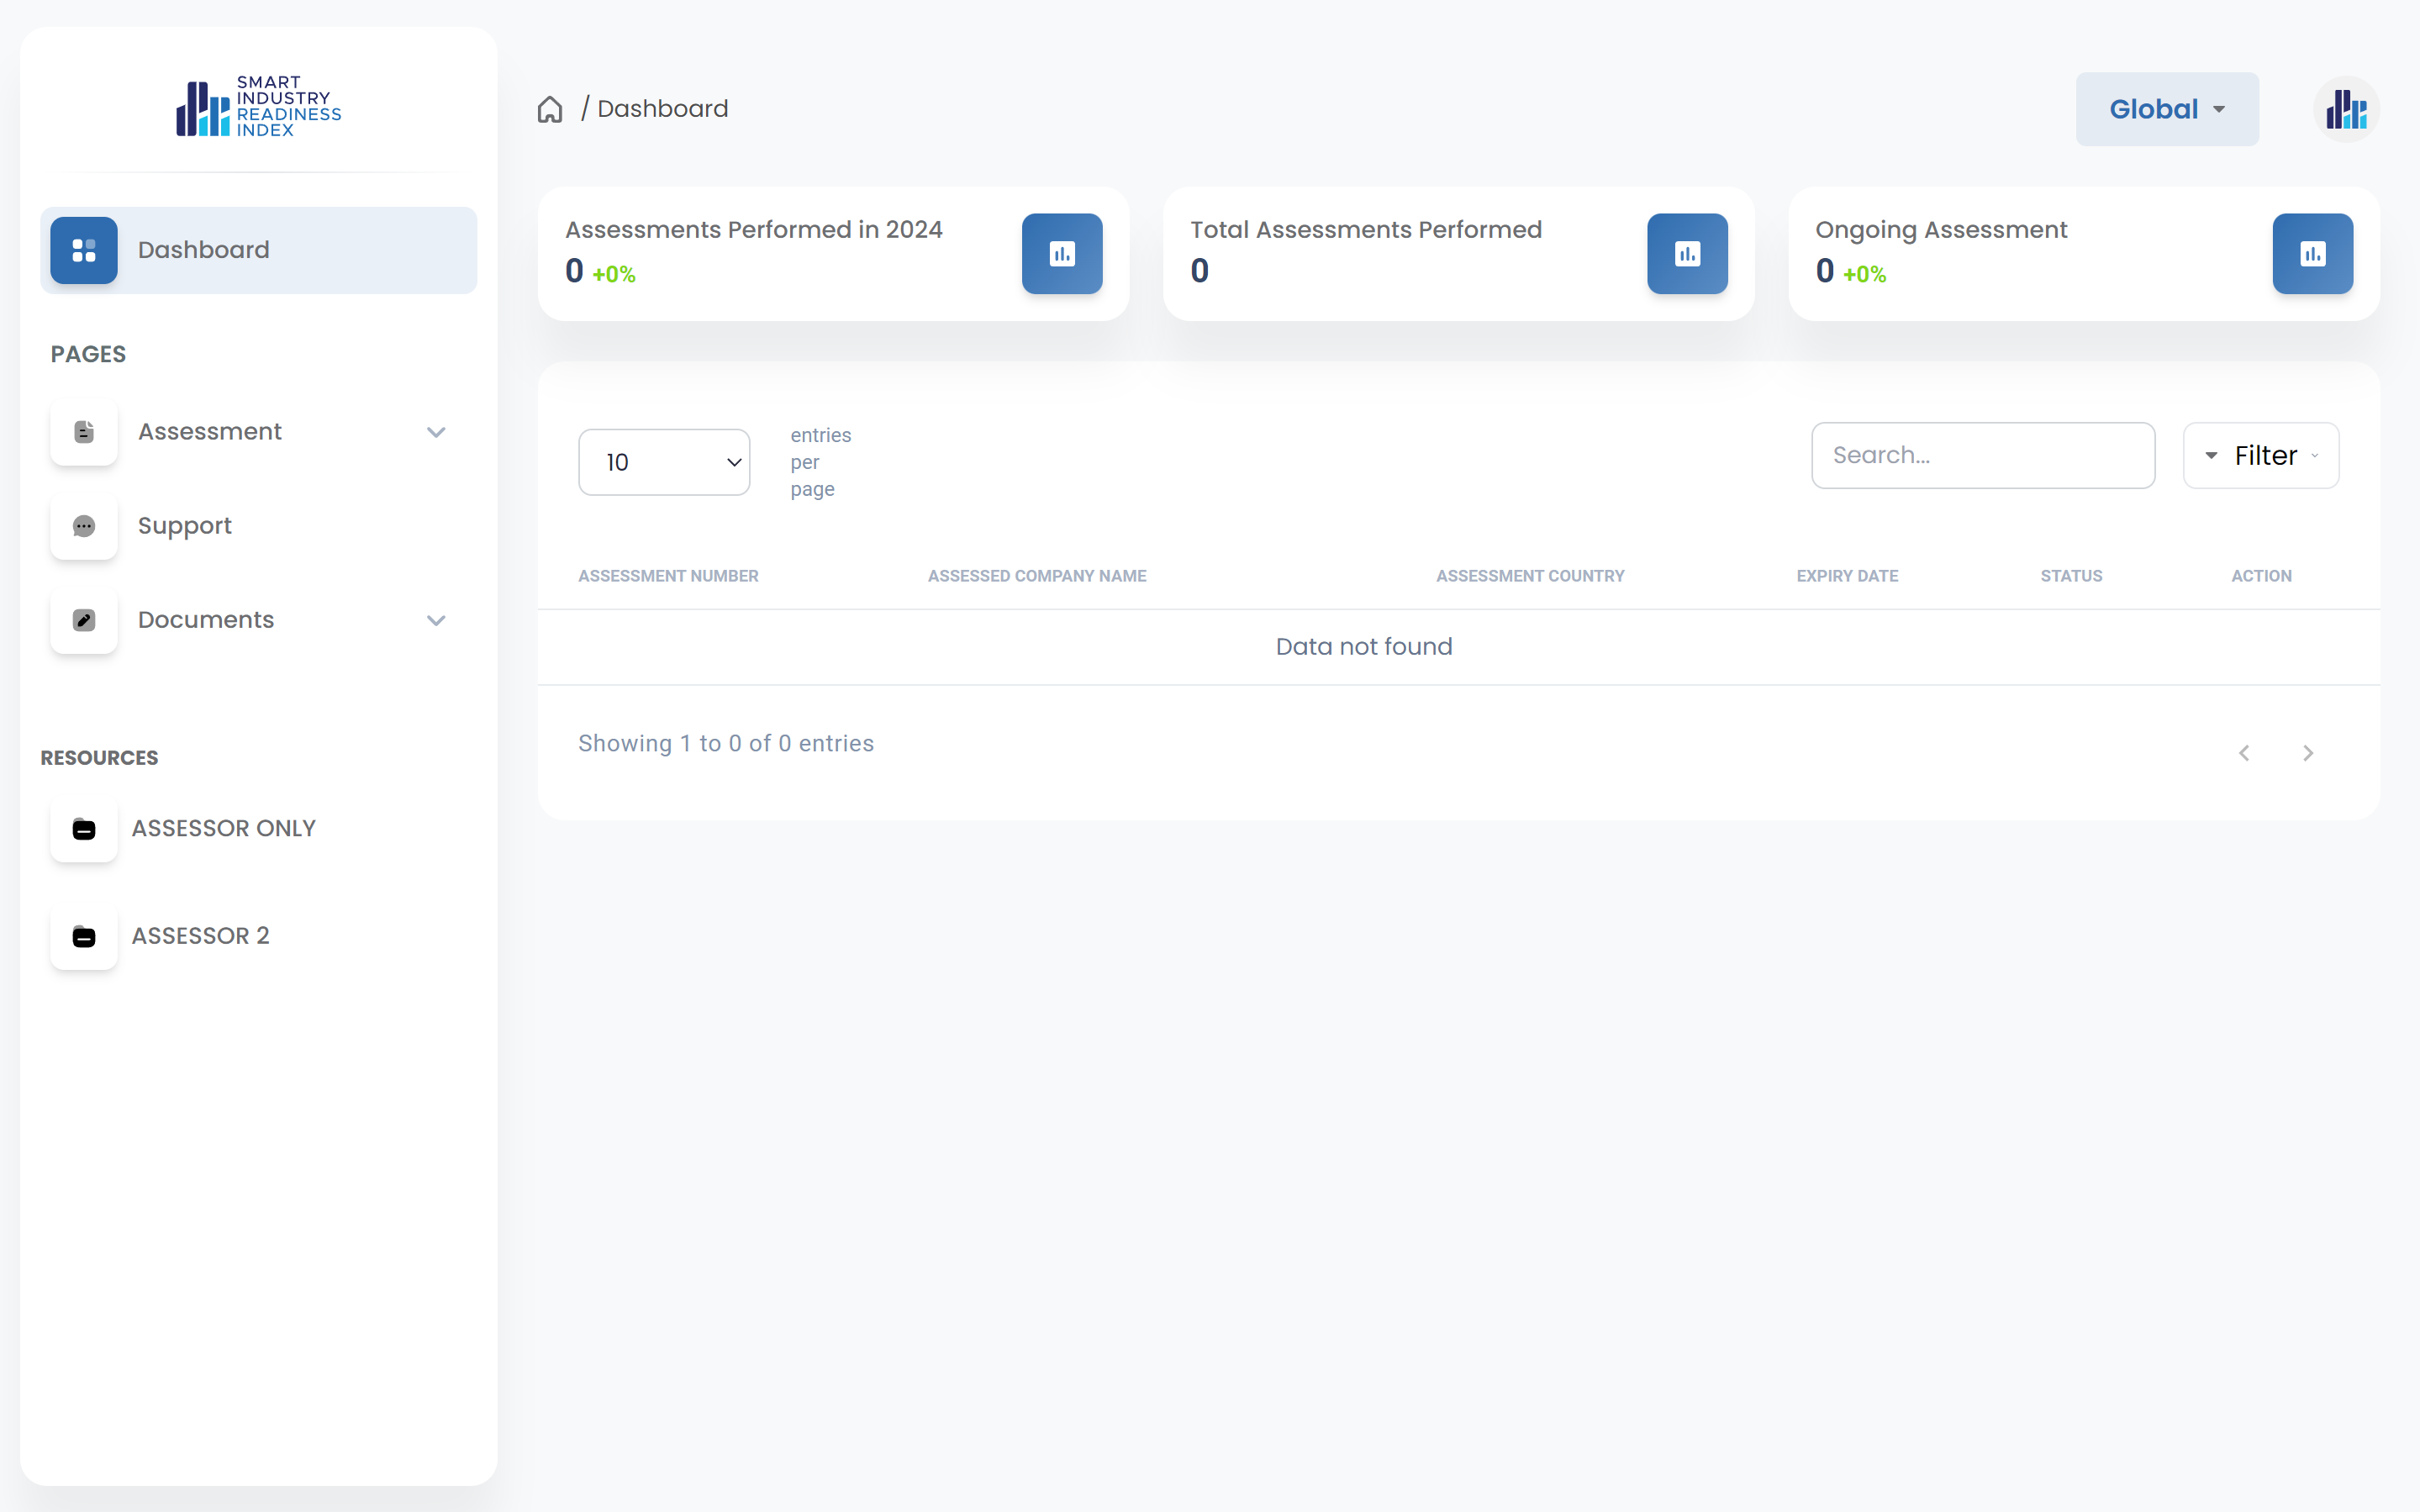Go to next page of entries
Image resolution: width=2420 pixels, height=1512 pixels.
tap(2308, 753)
